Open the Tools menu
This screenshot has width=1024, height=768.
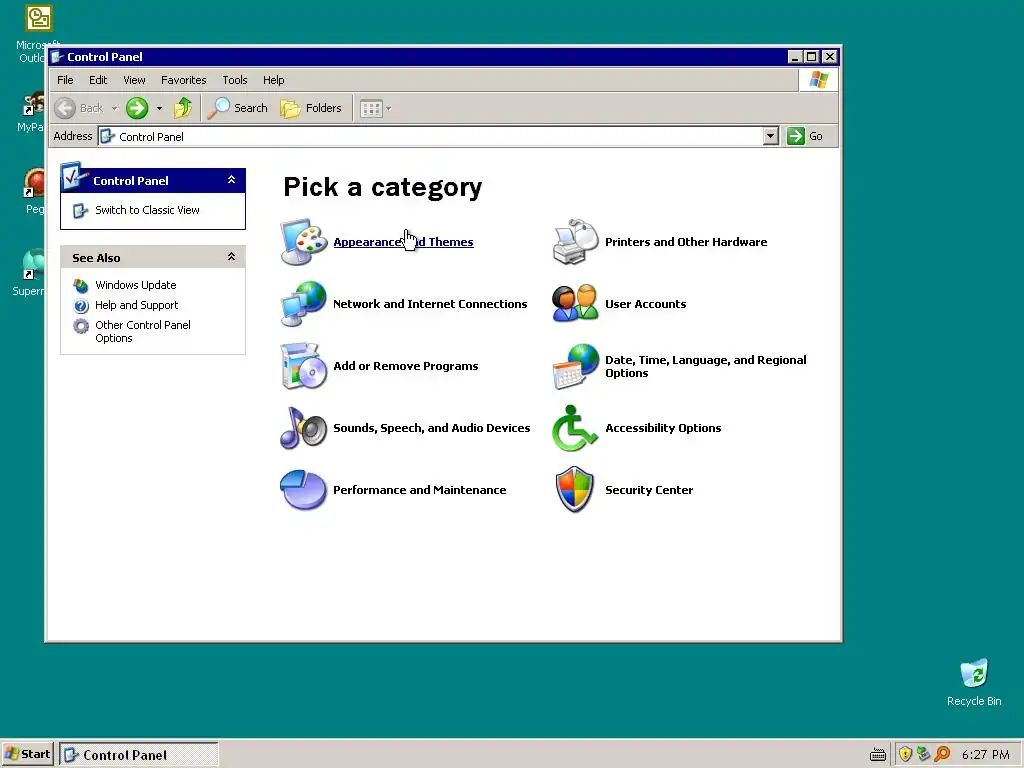pyautogui.click(x=234, y=80)
